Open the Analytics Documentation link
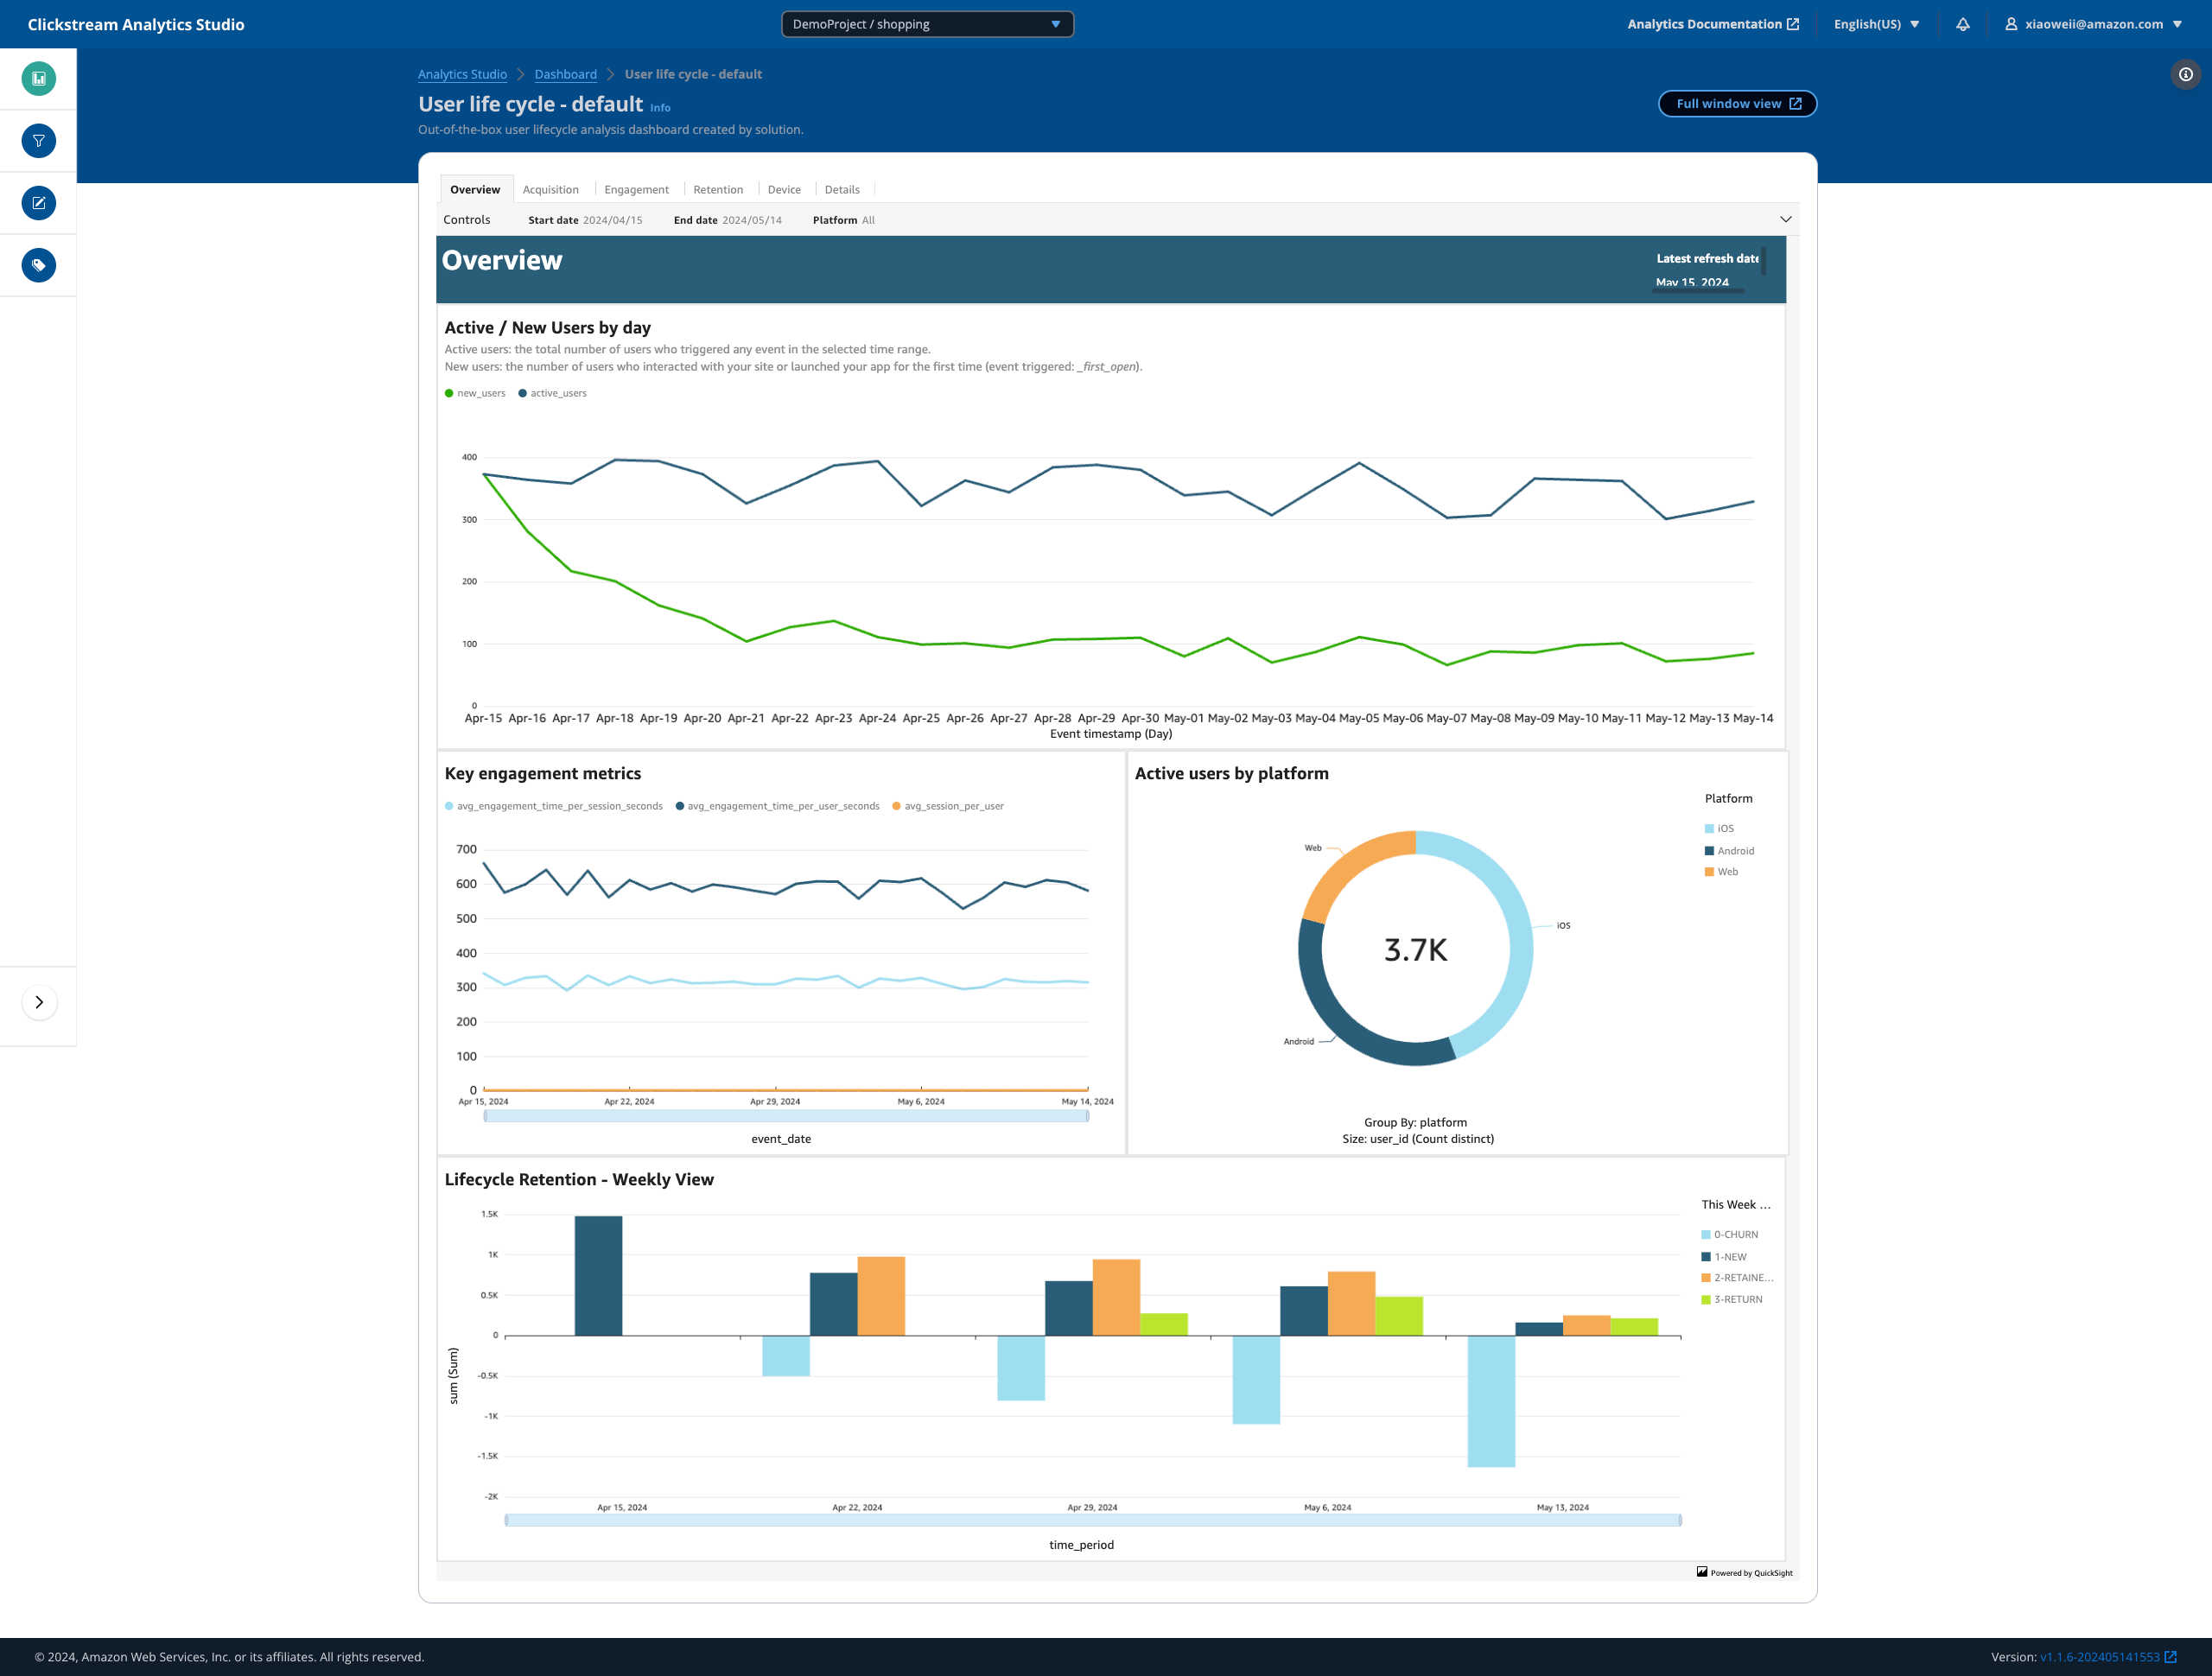2212x1676 pixels. click(1712, 24)
